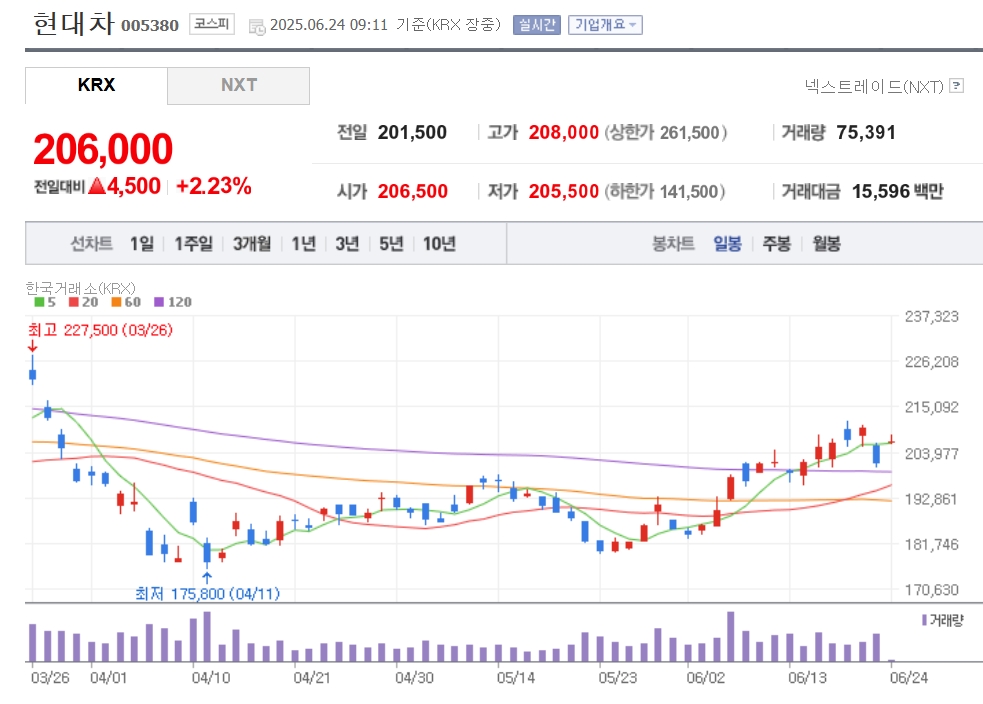Toggle the 실시간 real-time button

(x=537, y=25)
